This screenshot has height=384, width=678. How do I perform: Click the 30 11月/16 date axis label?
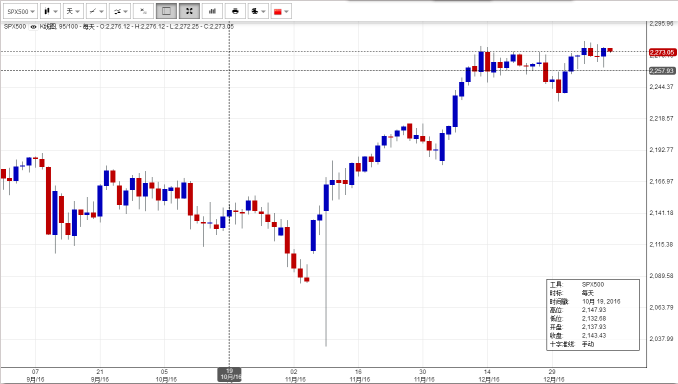click(x=423, y=375)
